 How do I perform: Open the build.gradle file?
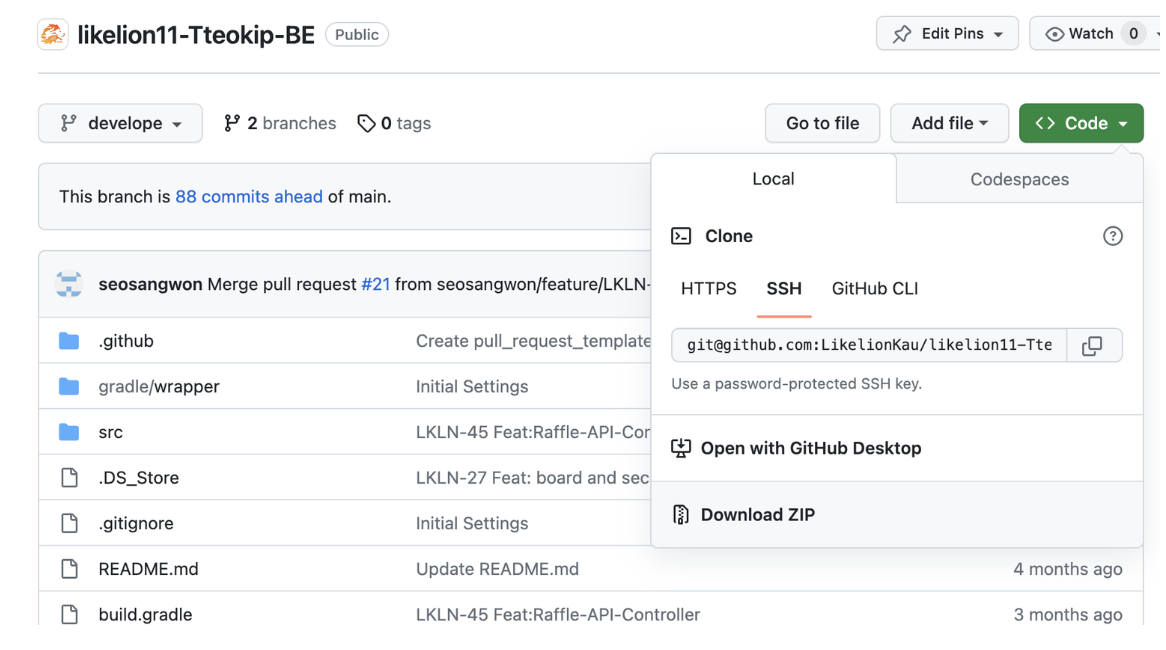pos(145,615)
